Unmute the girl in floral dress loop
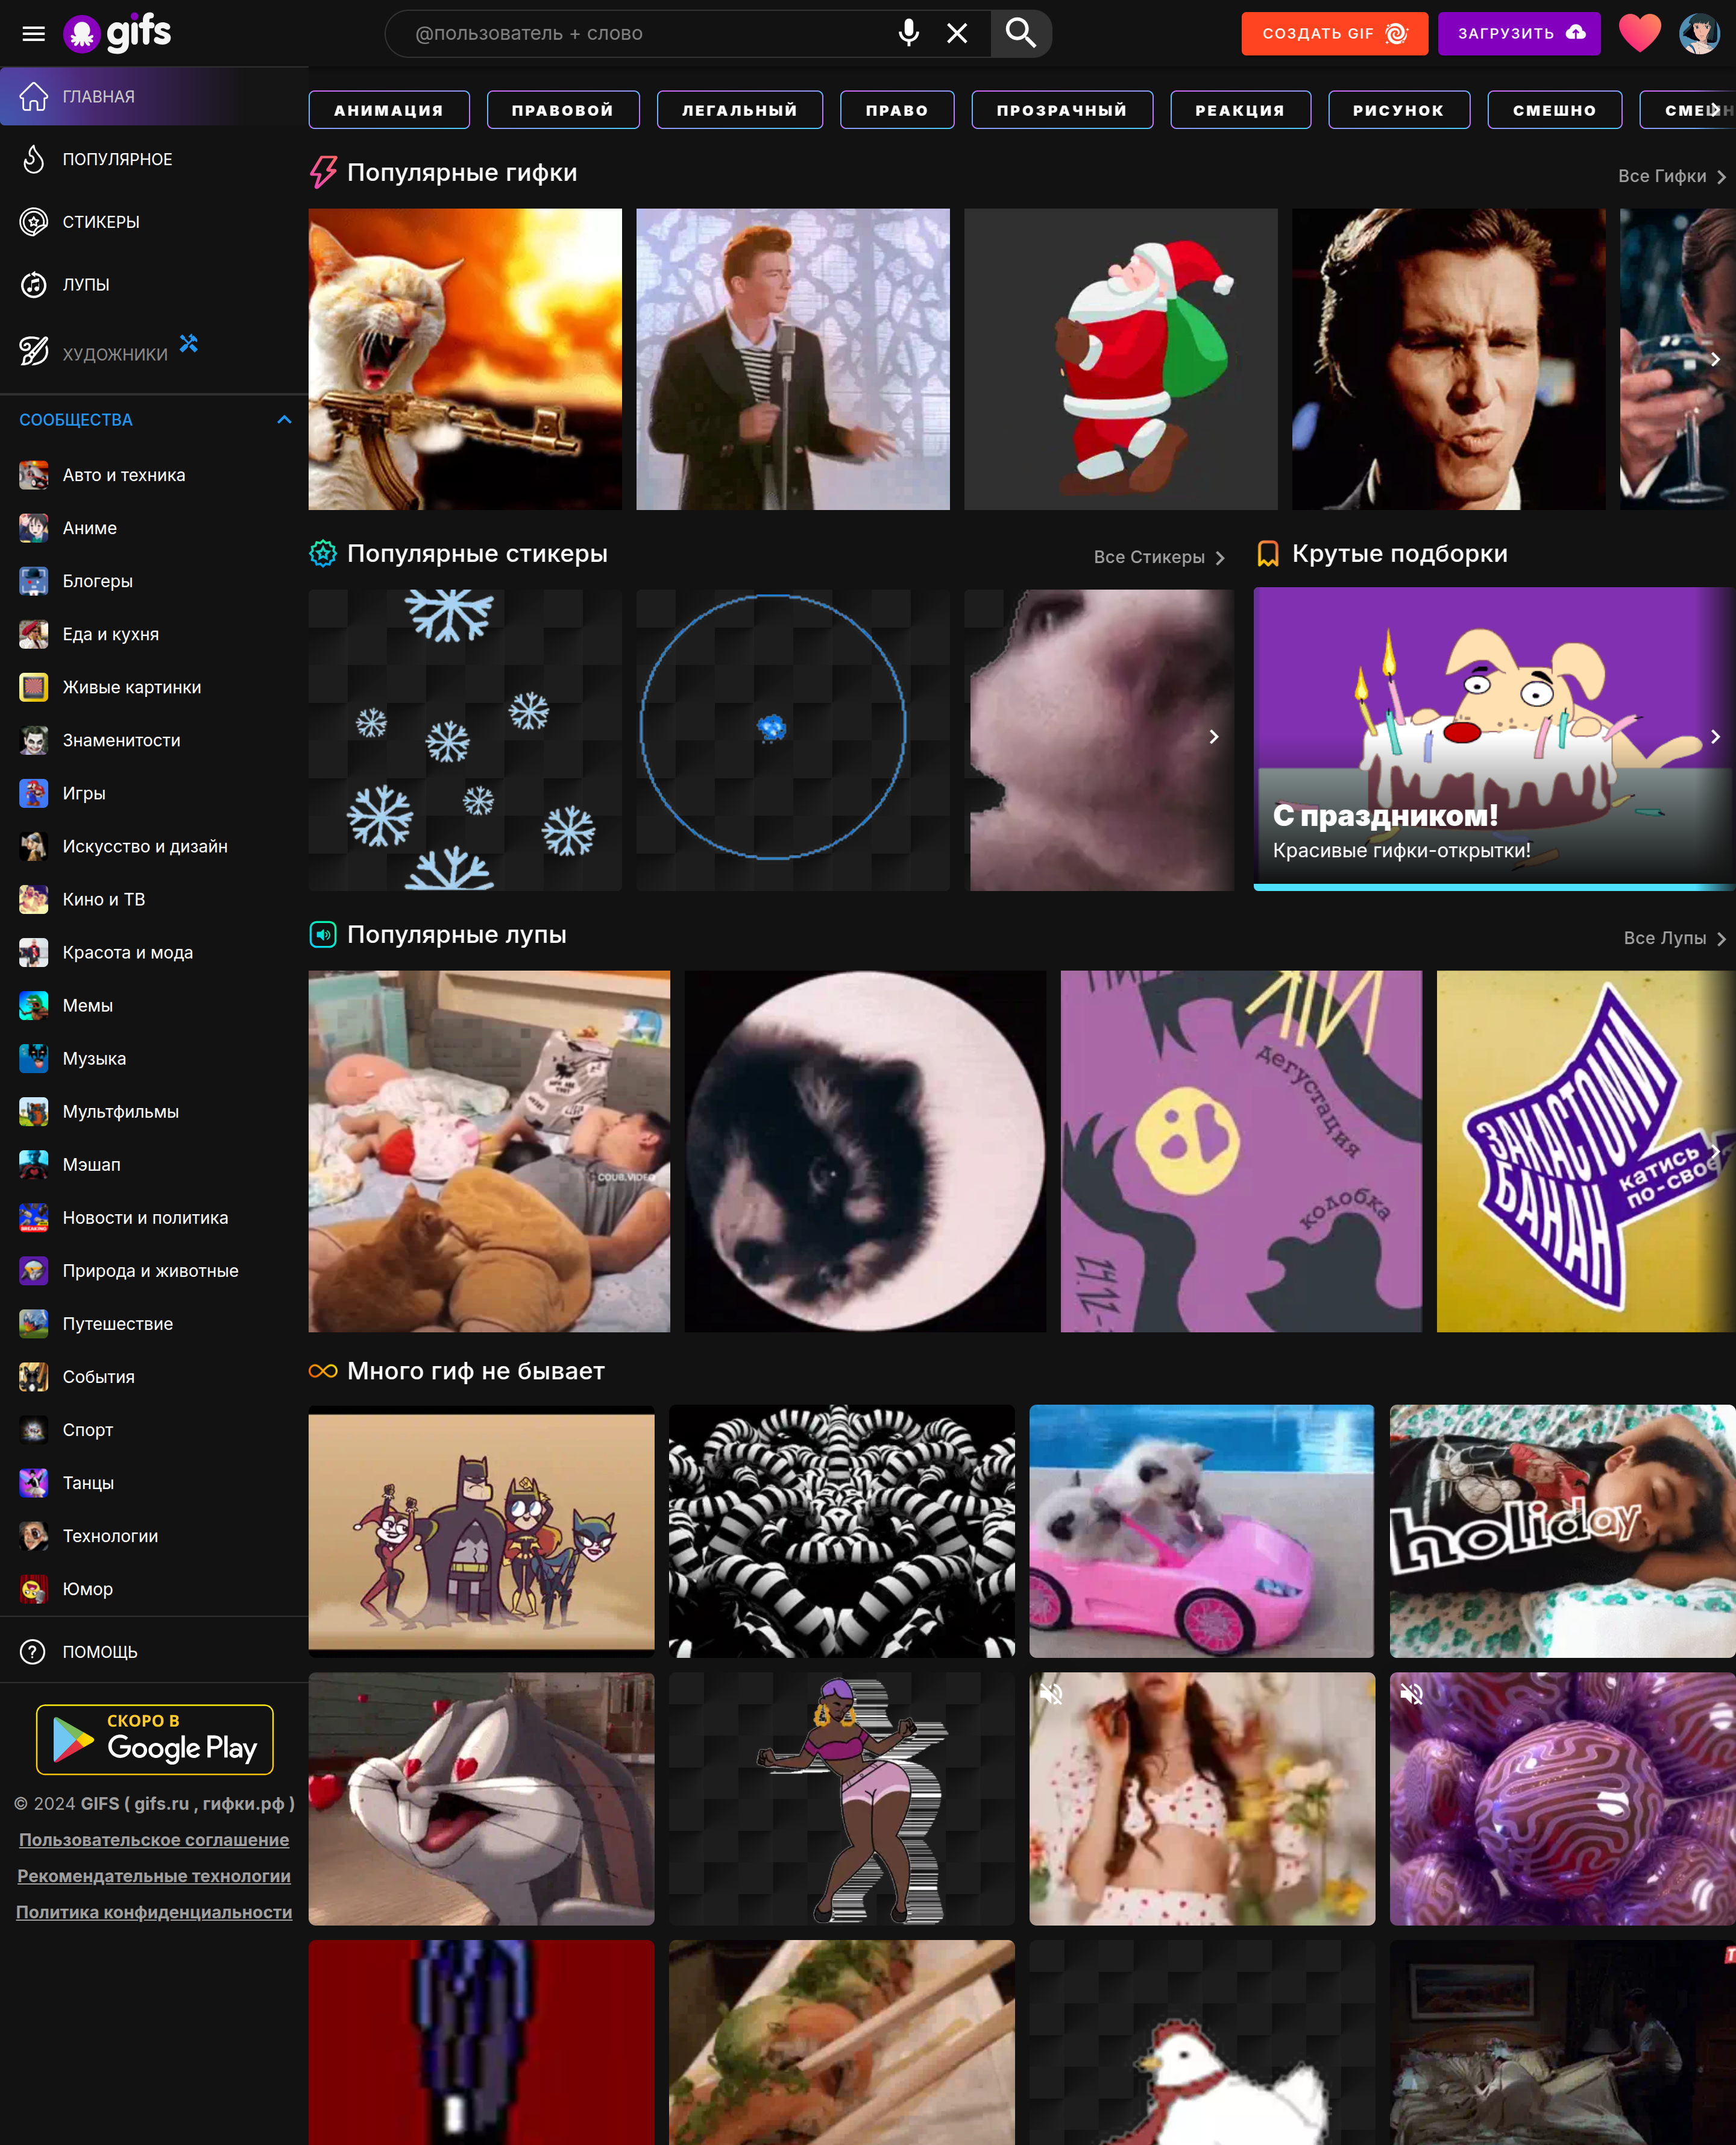1736x2145 pixels. (1051, 1694)
